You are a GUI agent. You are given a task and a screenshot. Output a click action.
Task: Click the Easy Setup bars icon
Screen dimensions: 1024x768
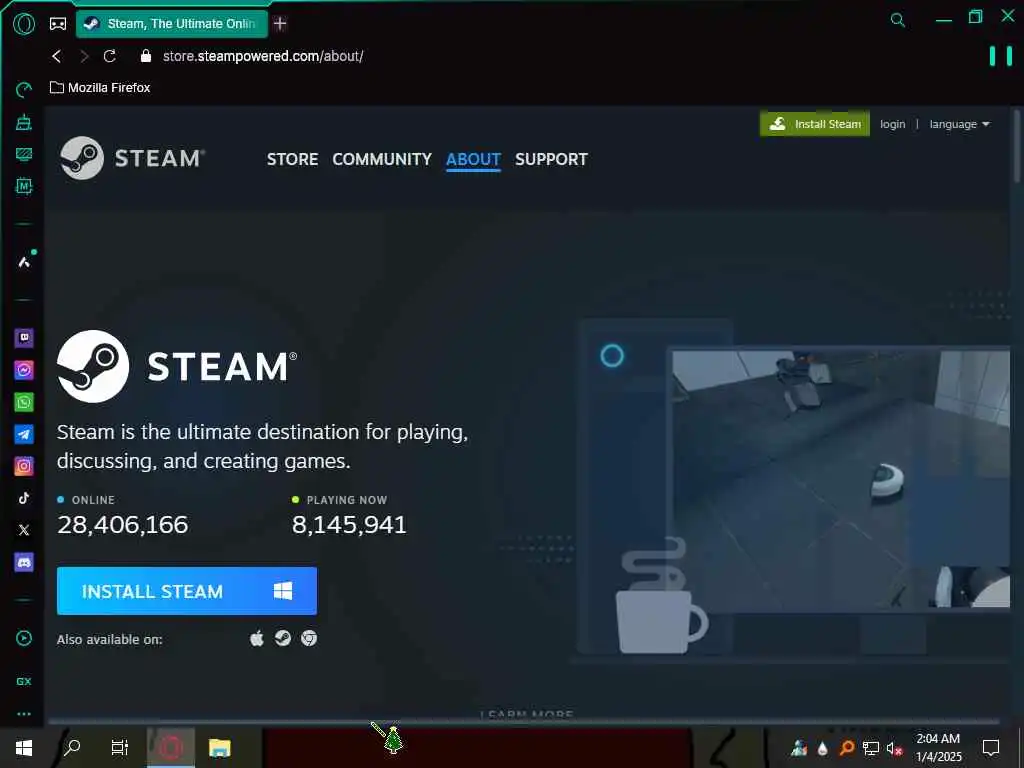1000,56
